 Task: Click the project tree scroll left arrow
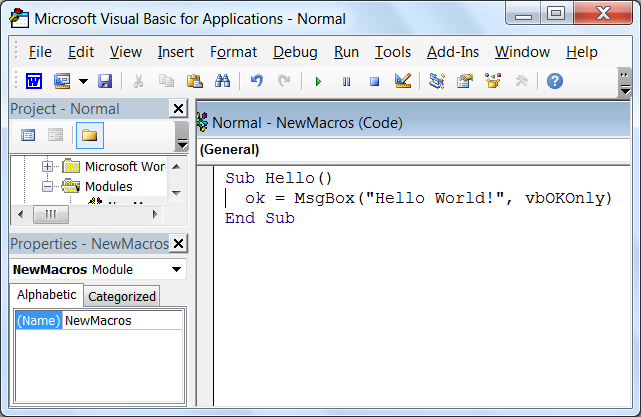click(21, 214)
